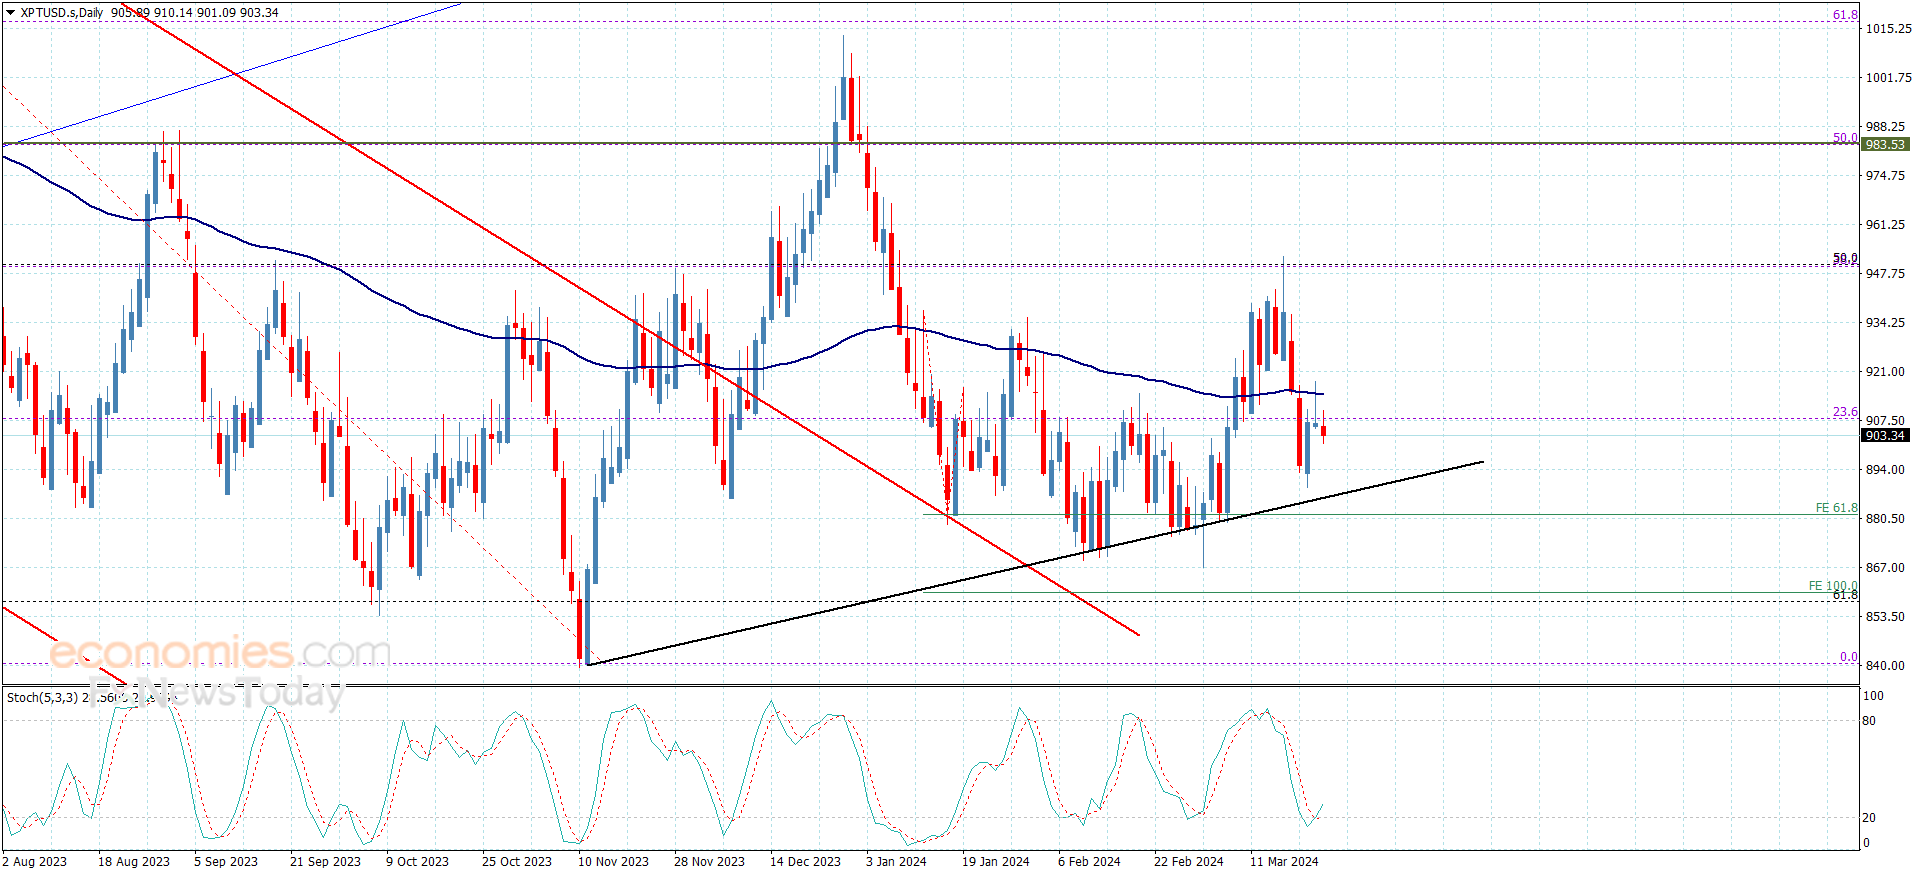Click the 2 Aug 2023 date label
The image size is (1916, 874).
coord(35,862)
